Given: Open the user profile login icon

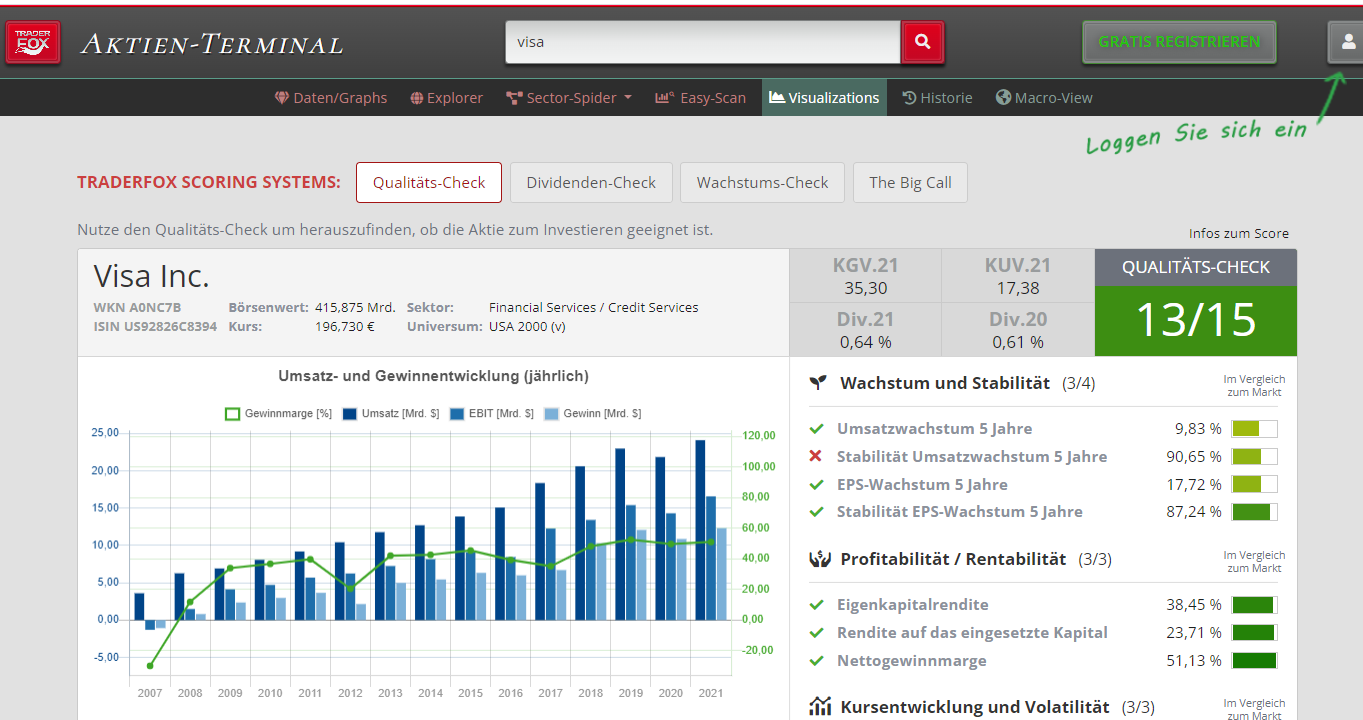Looking at the screenshot, I should coord(1347,42).
